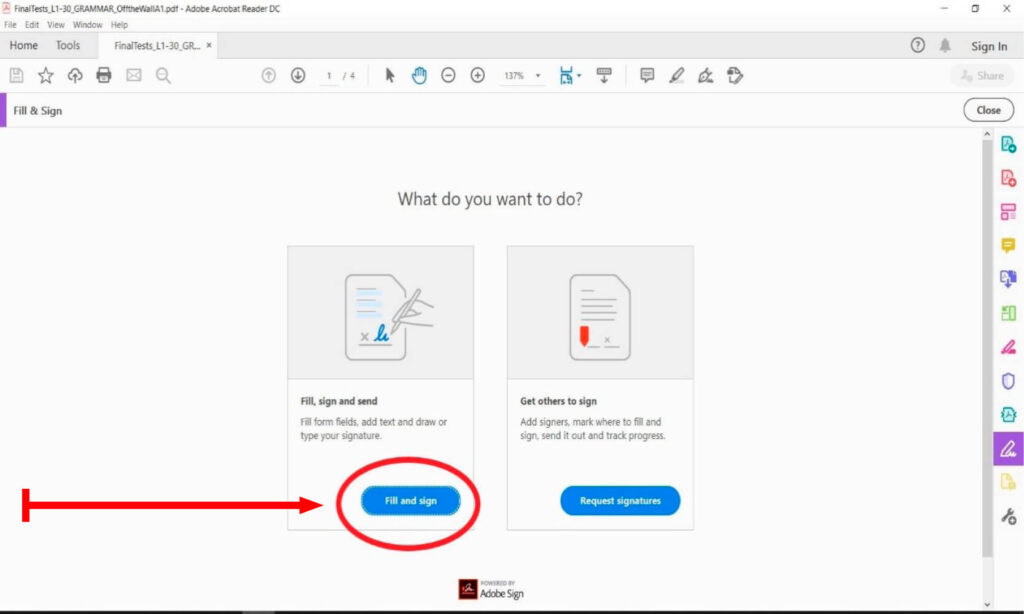The height and width of the screenshot is (614, 1024).
Task: Click the Request signatures button
Action: click(620, 501)
